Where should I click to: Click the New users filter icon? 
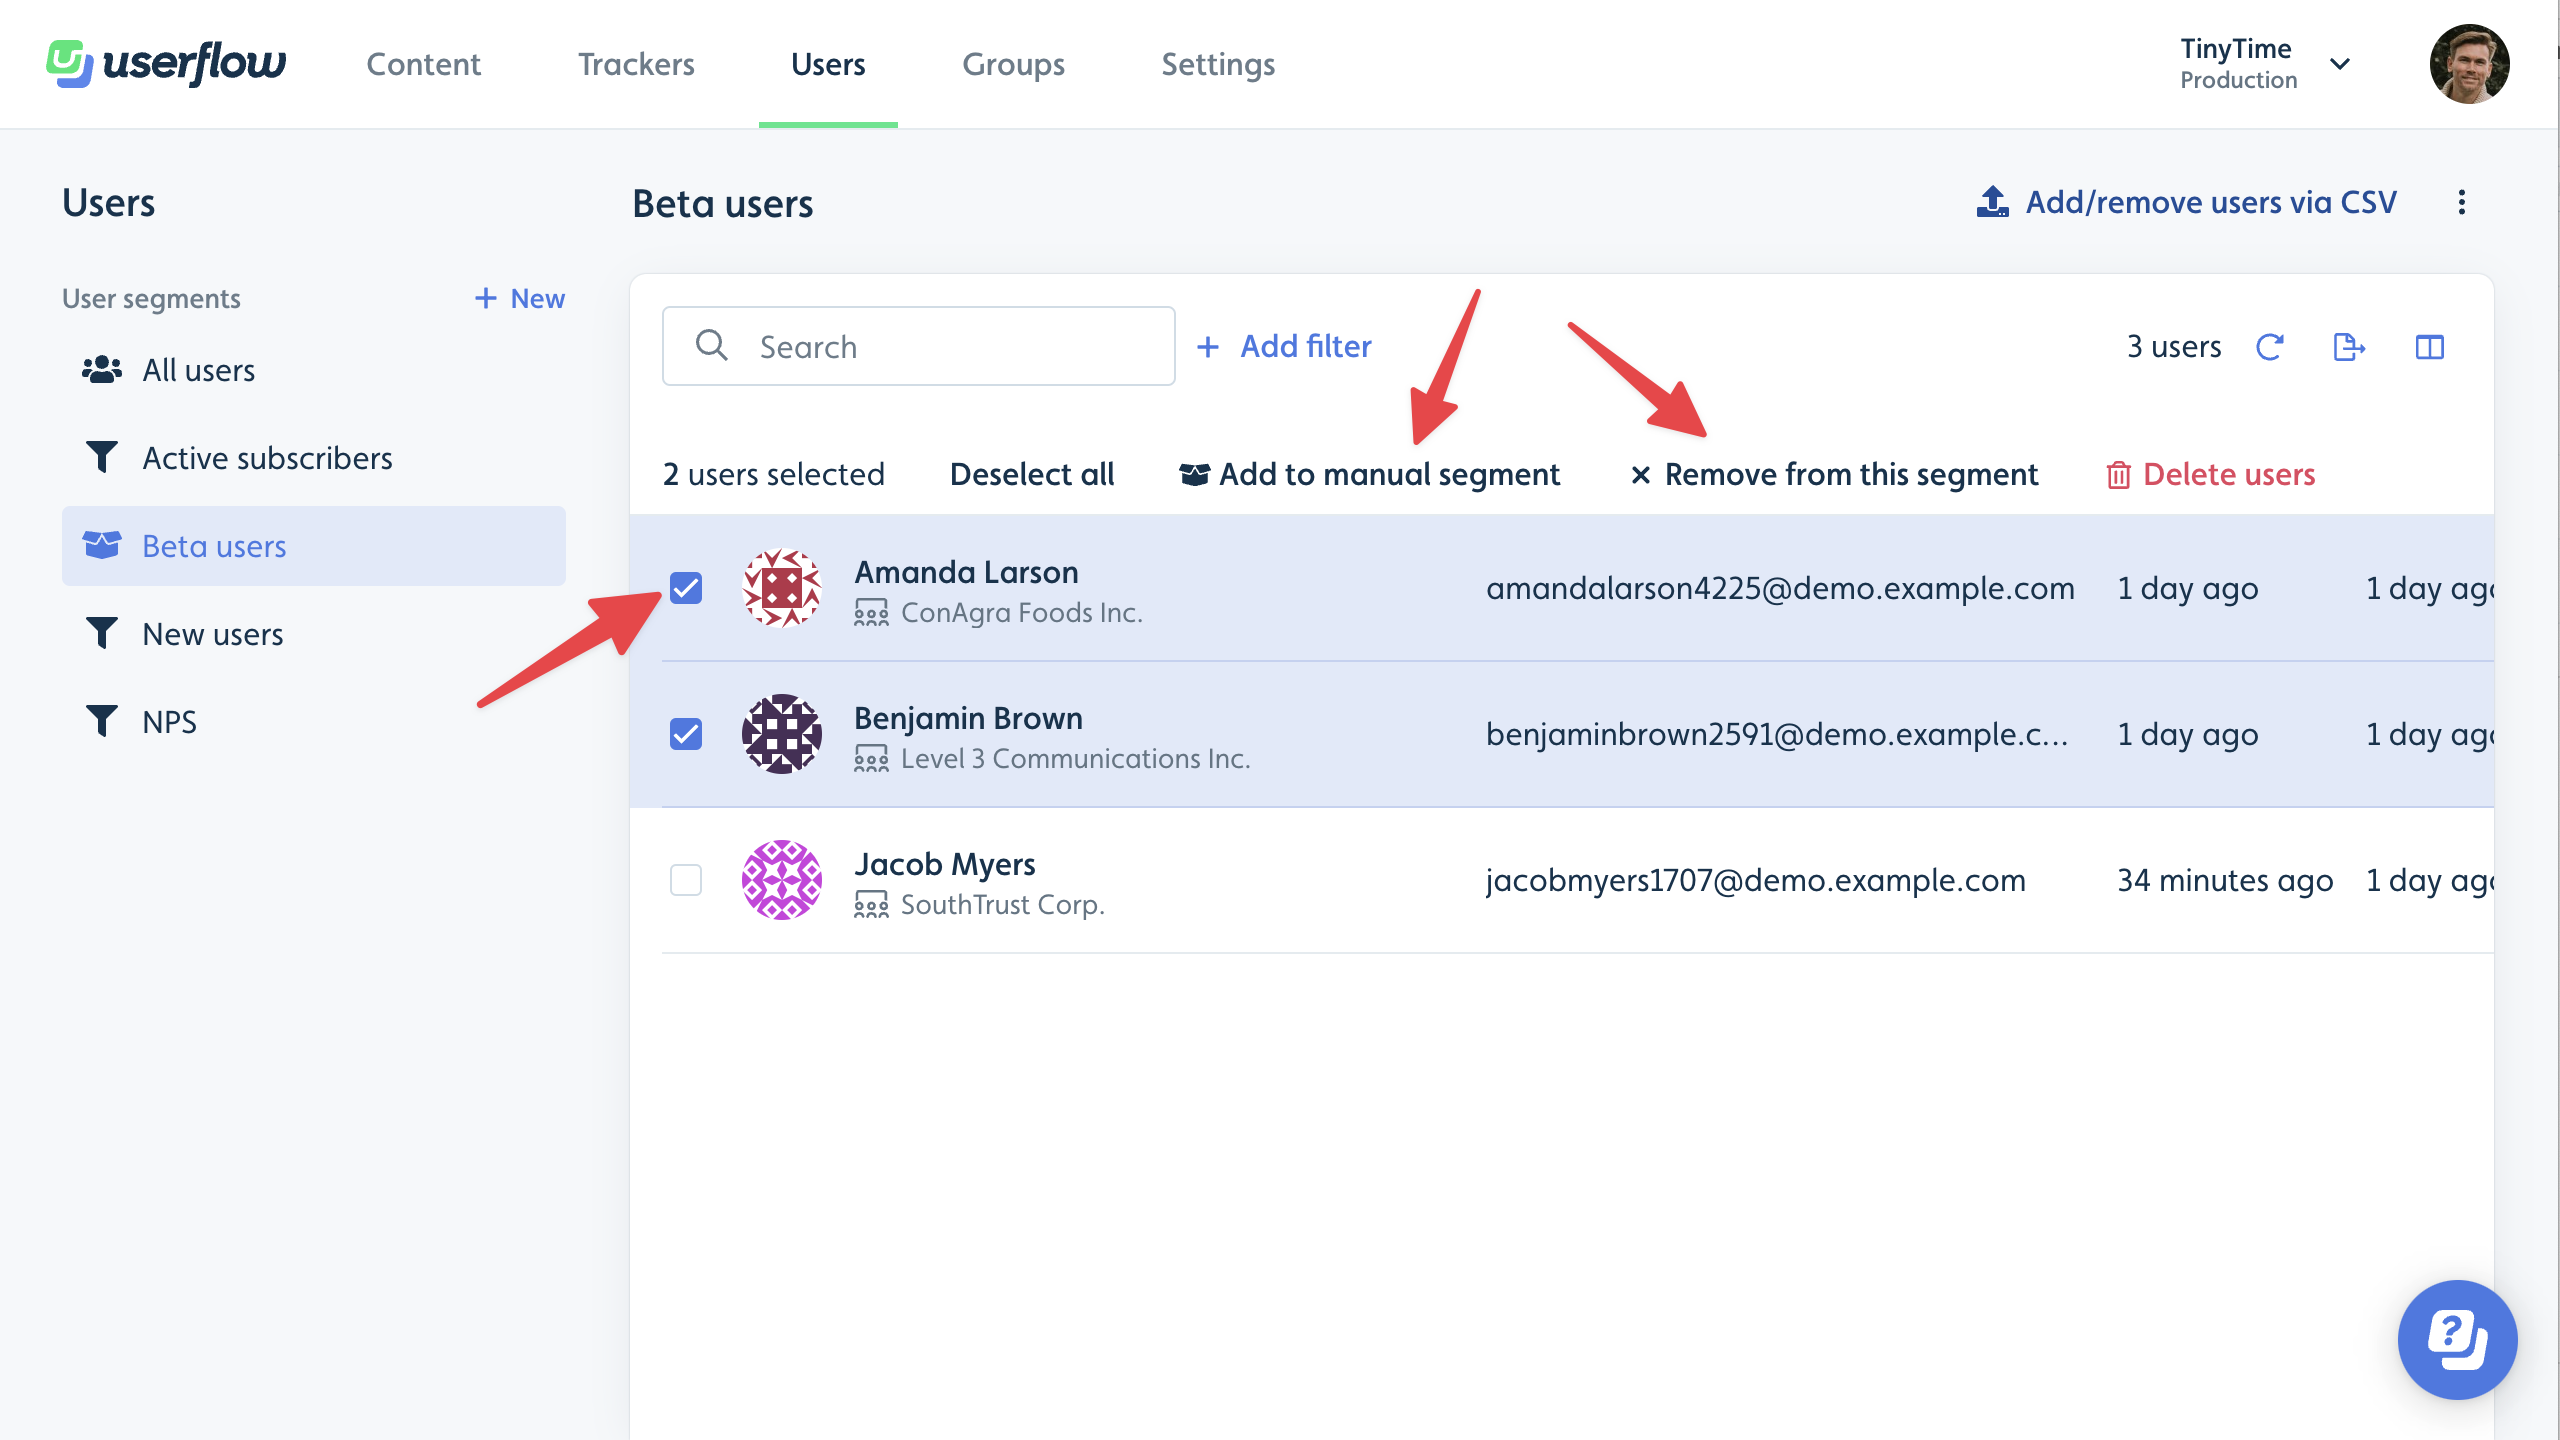102,633
